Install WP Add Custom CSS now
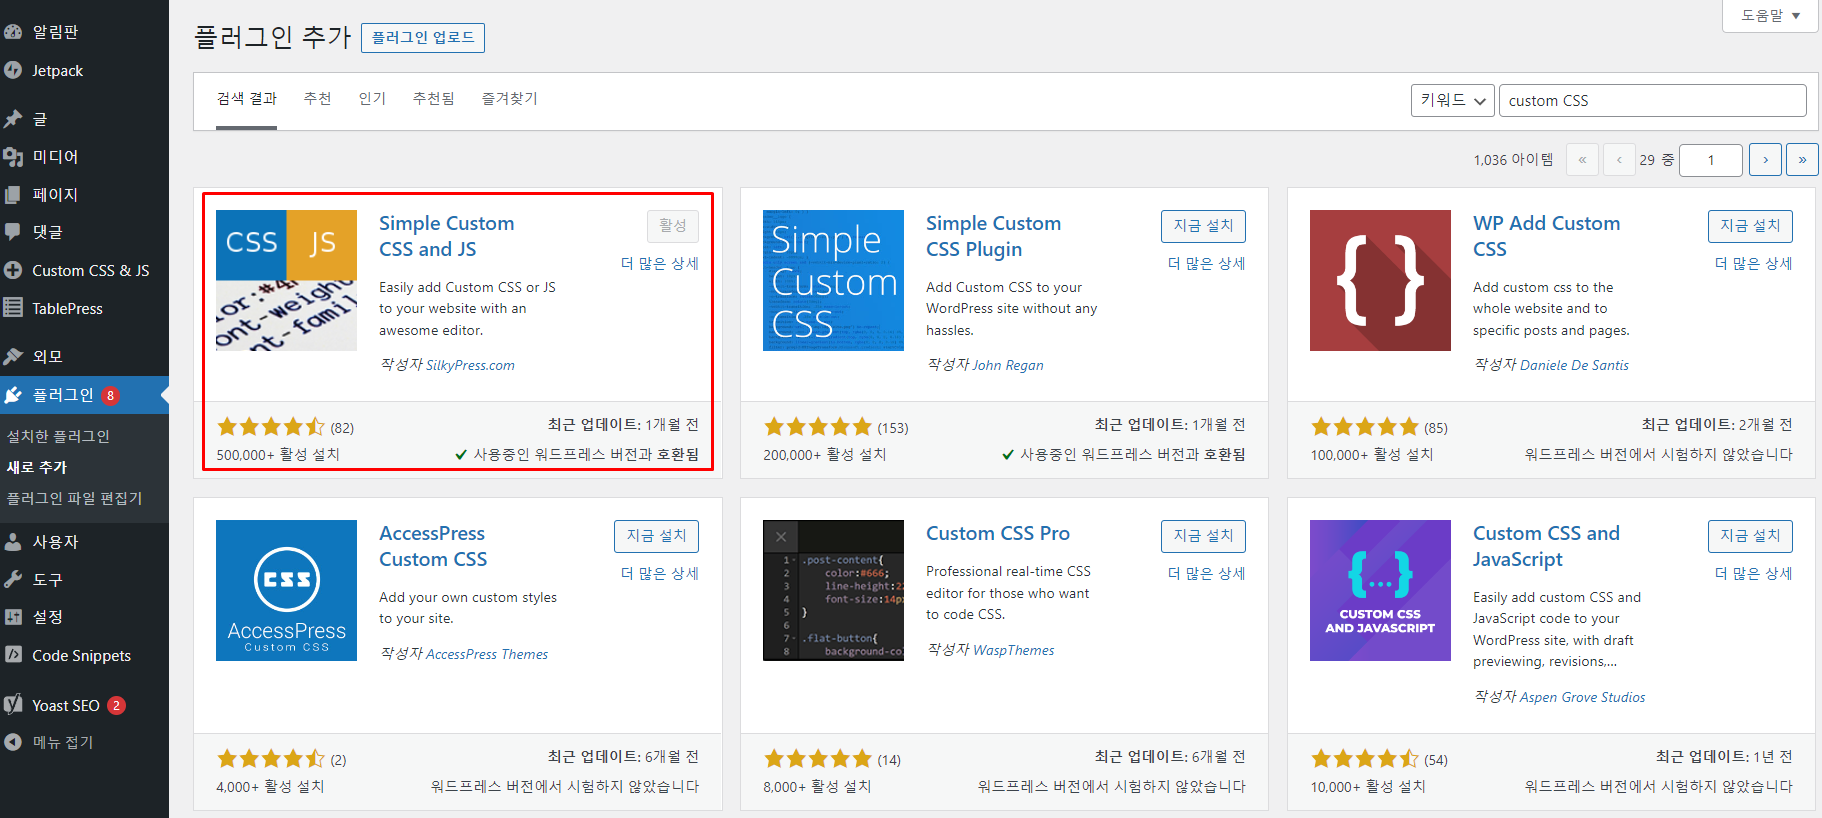The image size is (1822, 818). [1750, 226]
